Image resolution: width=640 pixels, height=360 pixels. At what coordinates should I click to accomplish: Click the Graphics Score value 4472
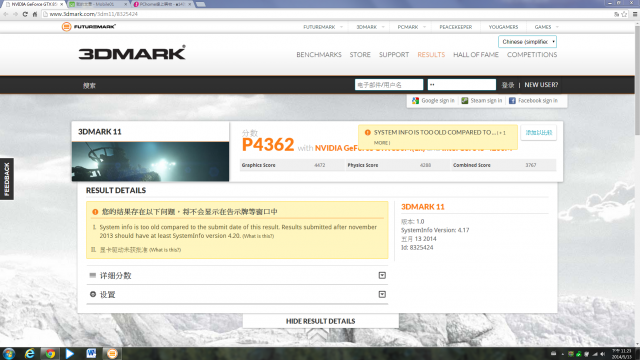pos(320,165)
